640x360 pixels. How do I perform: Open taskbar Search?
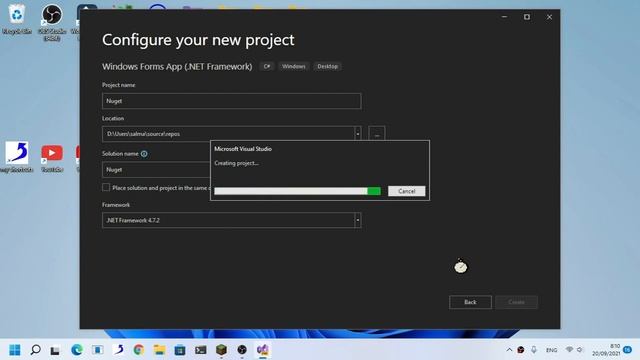pyautogui.click(x=36, y=350)
